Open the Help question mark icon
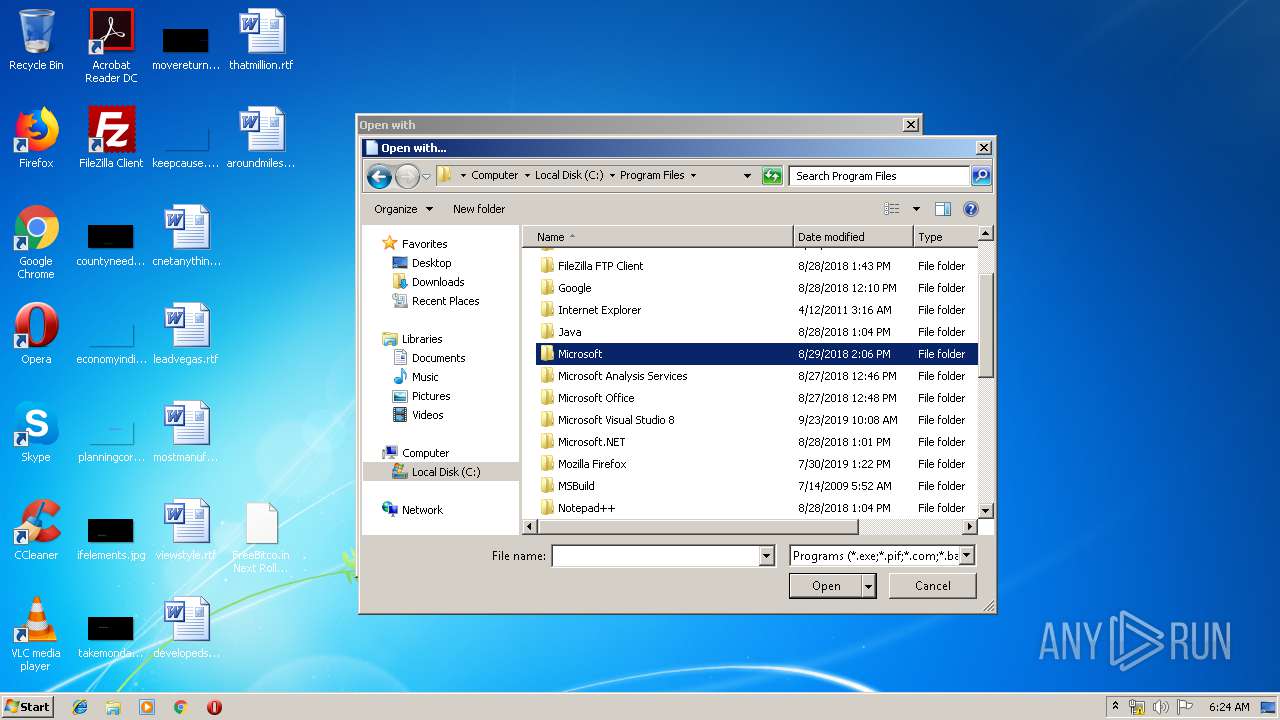The width and height of the screenshot is (1280, 720). (x=970, y=209)
